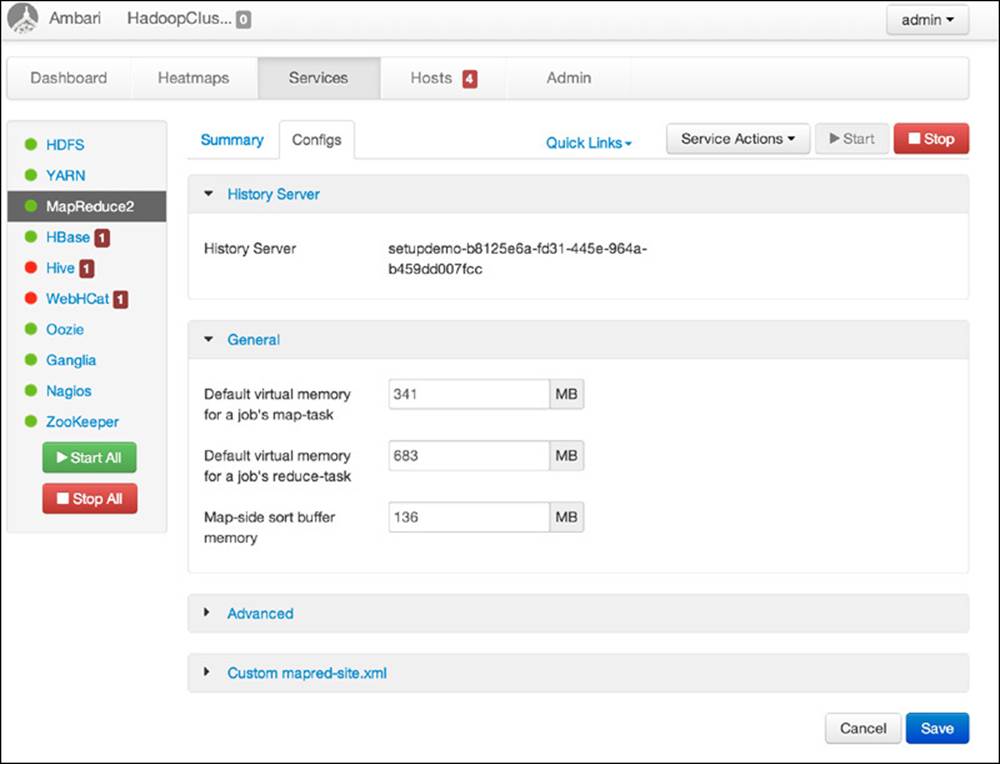Click the map-task virtual memory field
This screenshot has height=764, width=1000.
tap(469, 394)
